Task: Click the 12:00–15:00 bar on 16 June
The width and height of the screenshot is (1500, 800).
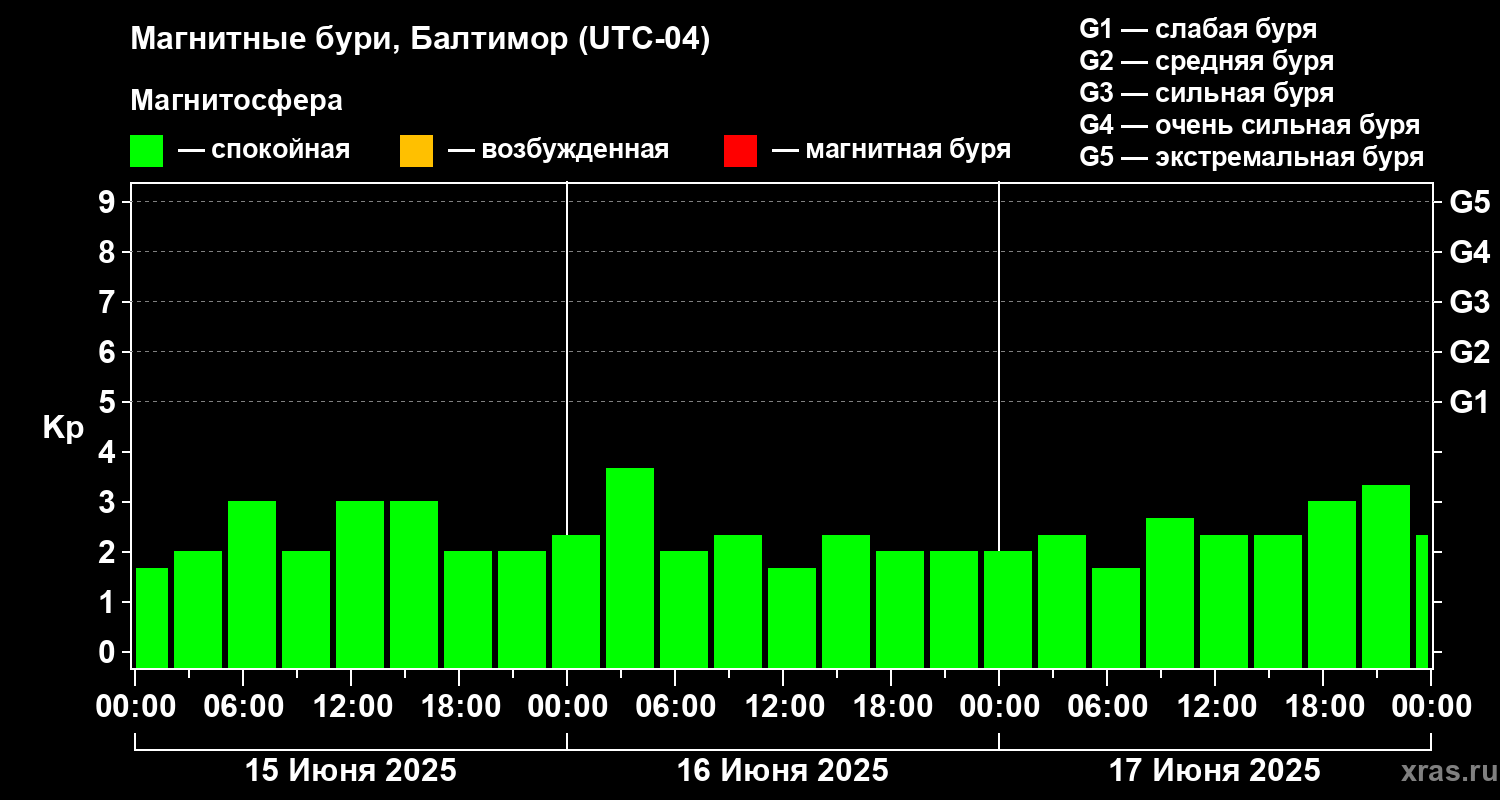Action: pos(792,618)
